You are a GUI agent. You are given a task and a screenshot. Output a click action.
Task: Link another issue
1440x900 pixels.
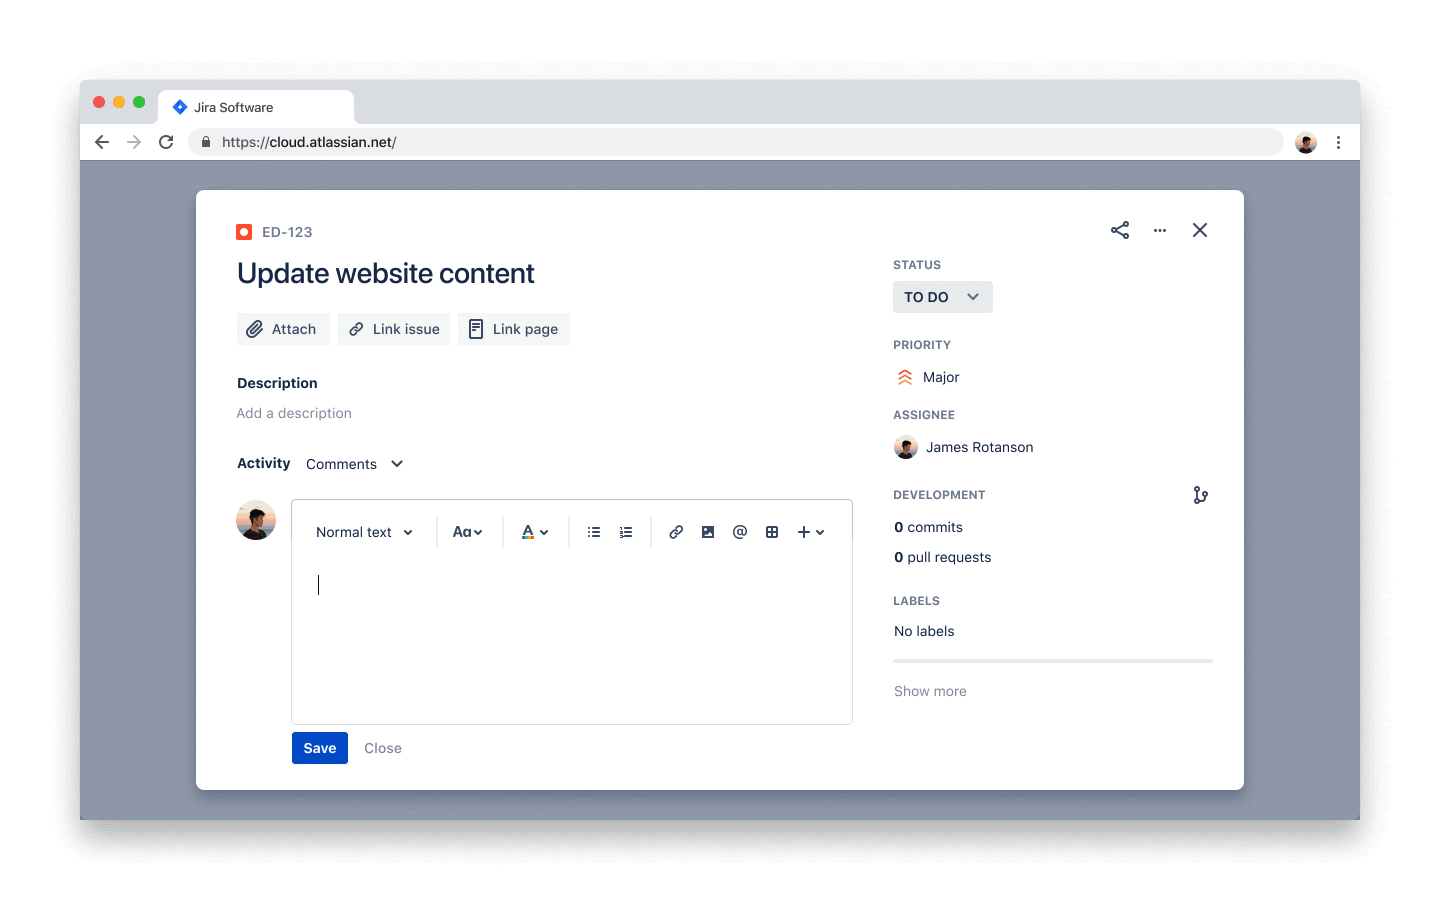coord(393,328)
